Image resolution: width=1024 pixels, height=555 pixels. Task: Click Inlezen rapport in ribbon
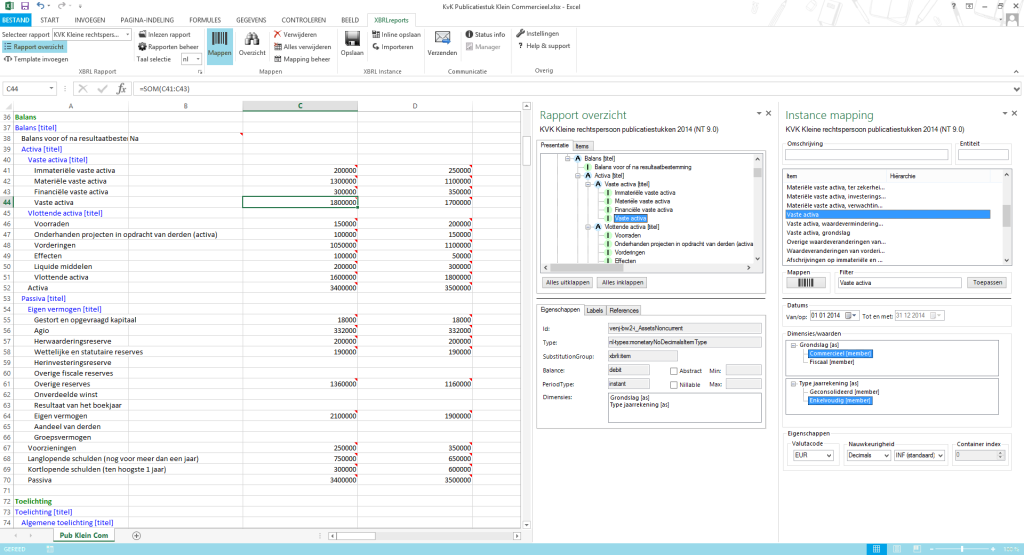[x=164, y=35]
